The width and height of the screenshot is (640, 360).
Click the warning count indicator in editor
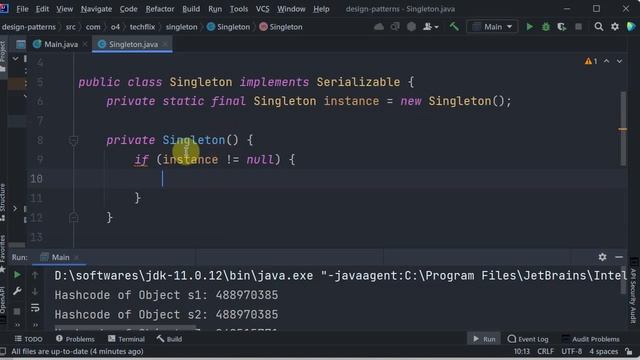pos(591,61)
